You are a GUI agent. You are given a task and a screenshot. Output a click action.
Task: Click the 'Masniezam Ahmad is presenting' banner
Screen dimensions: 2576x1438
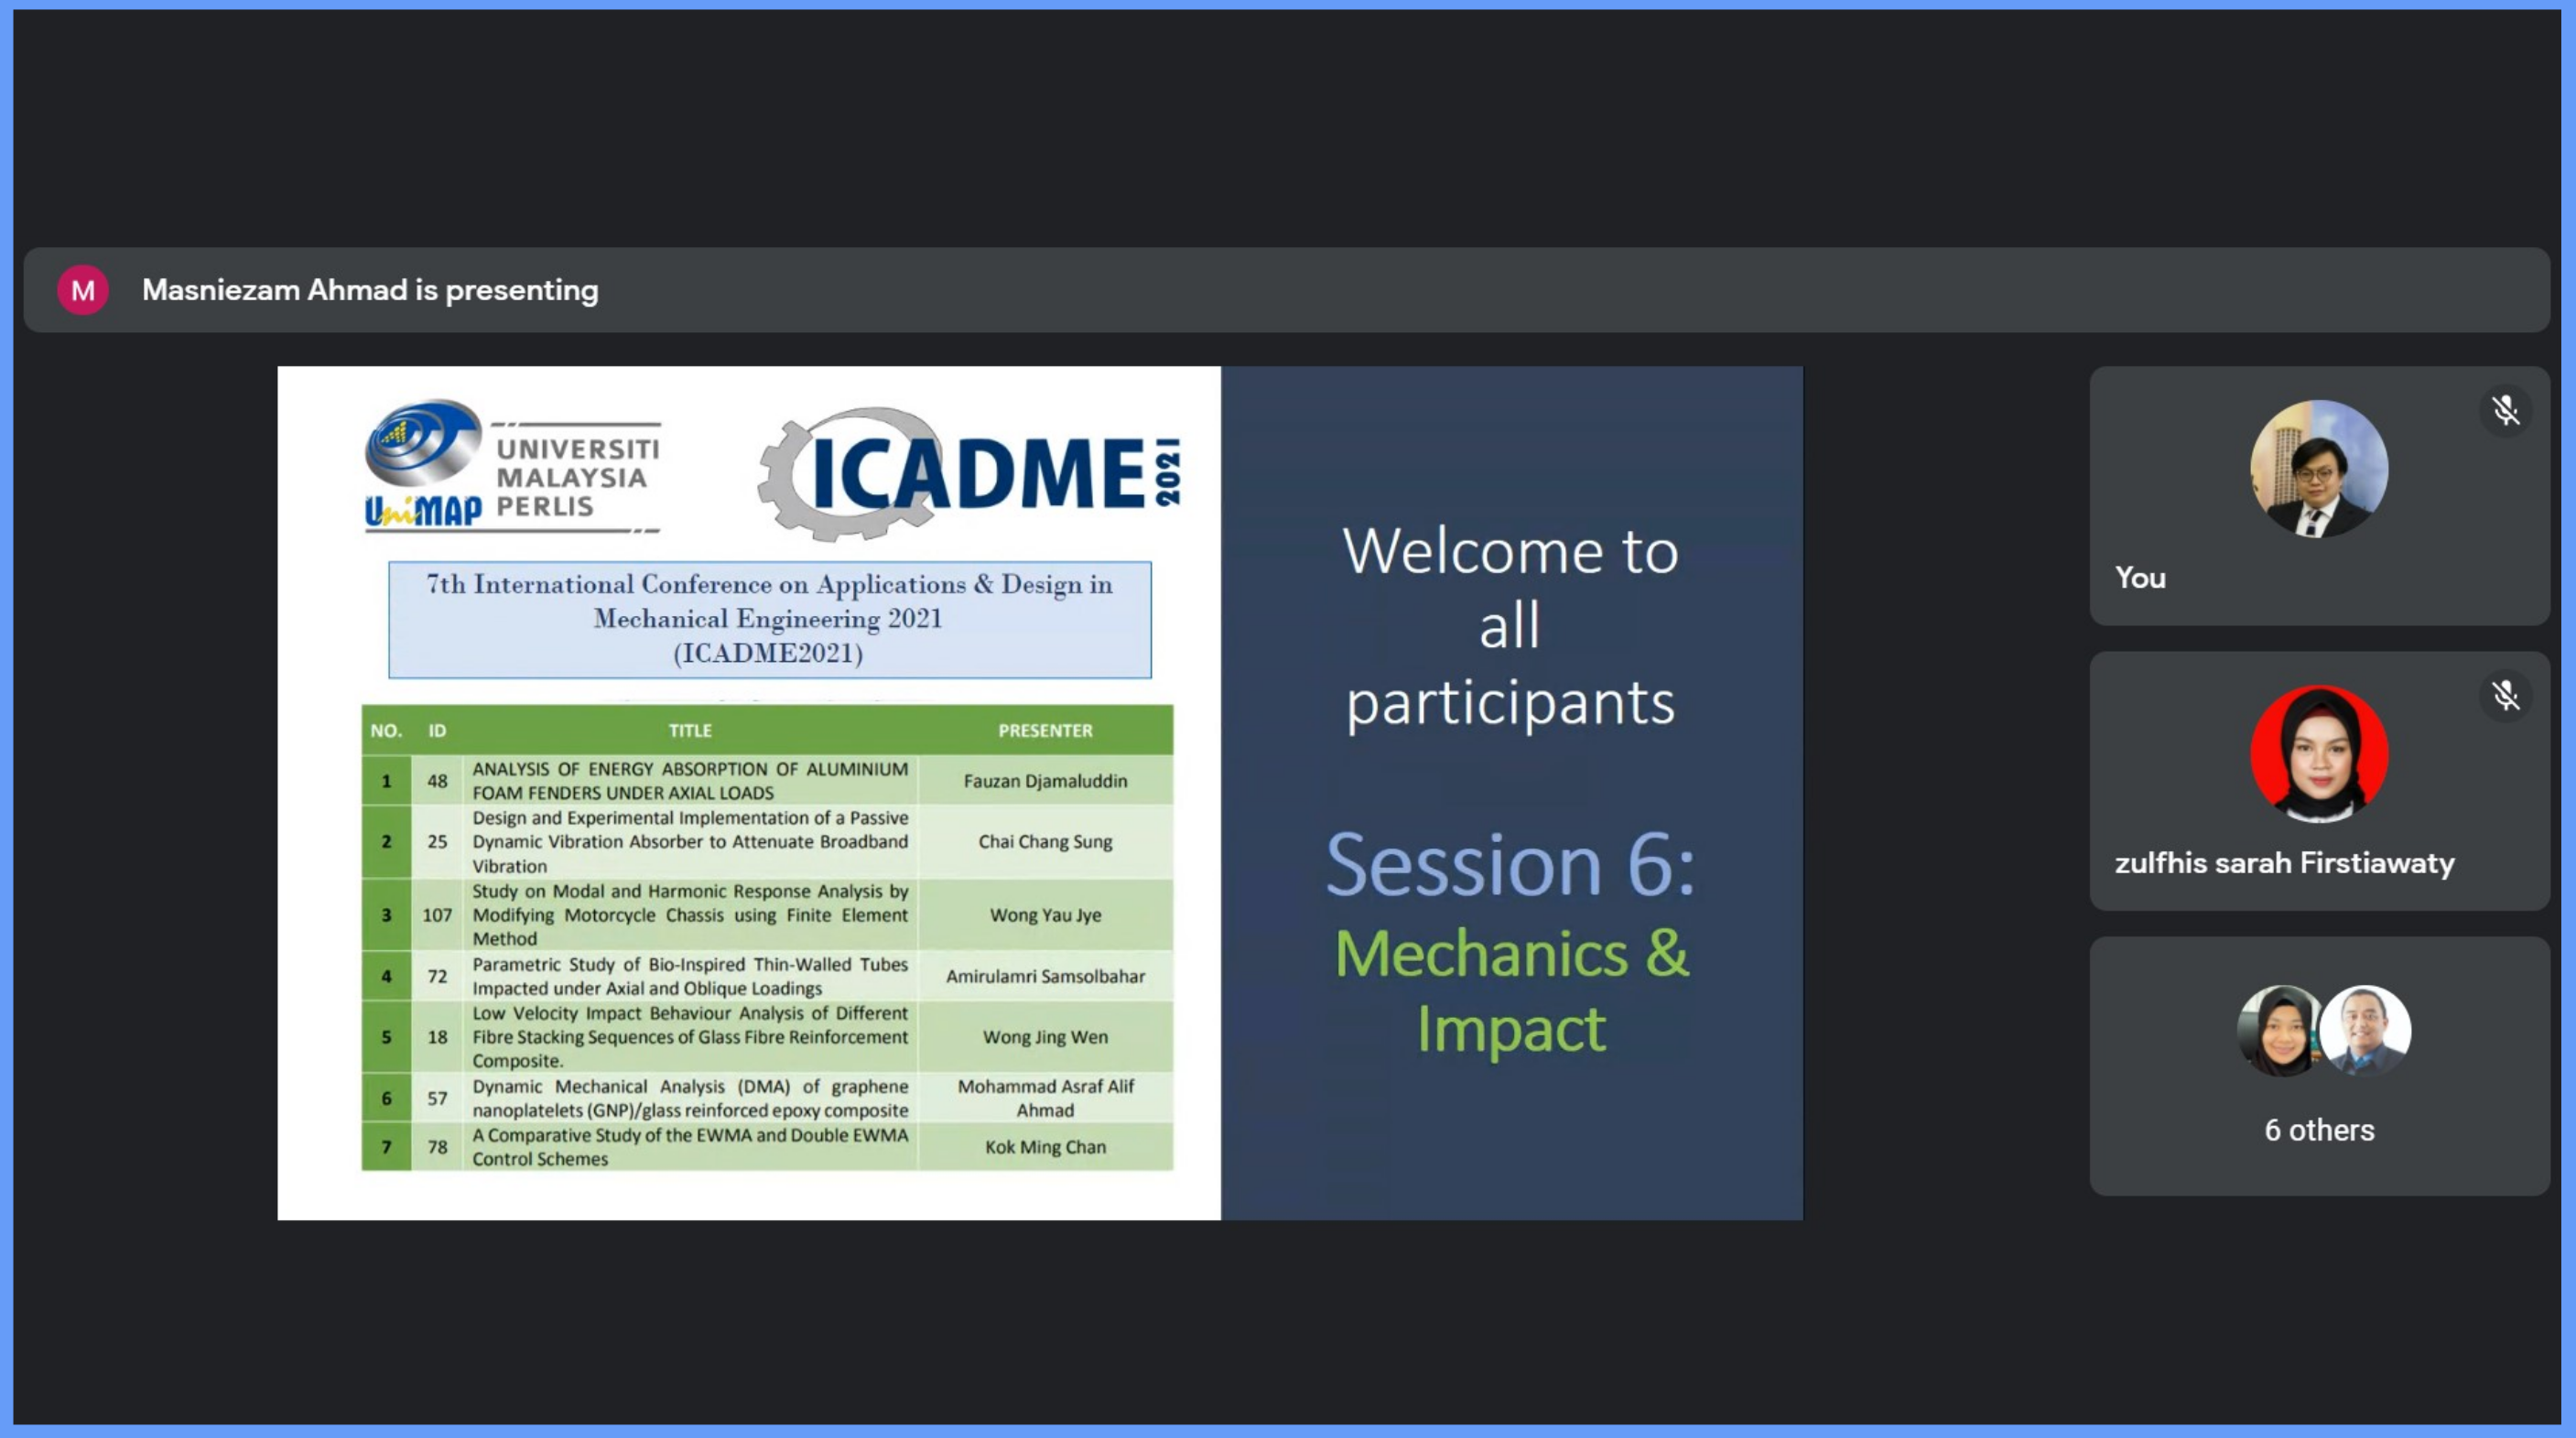(370, 290)
